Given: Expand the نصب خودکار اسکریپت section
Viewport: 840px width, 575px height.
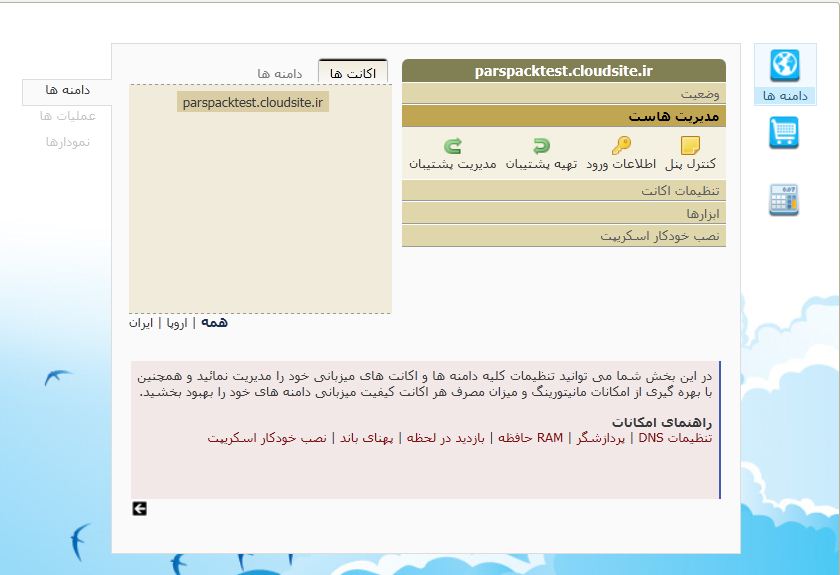Looking at the screenshot, I should pyautogui.click(x=564, y=236).
